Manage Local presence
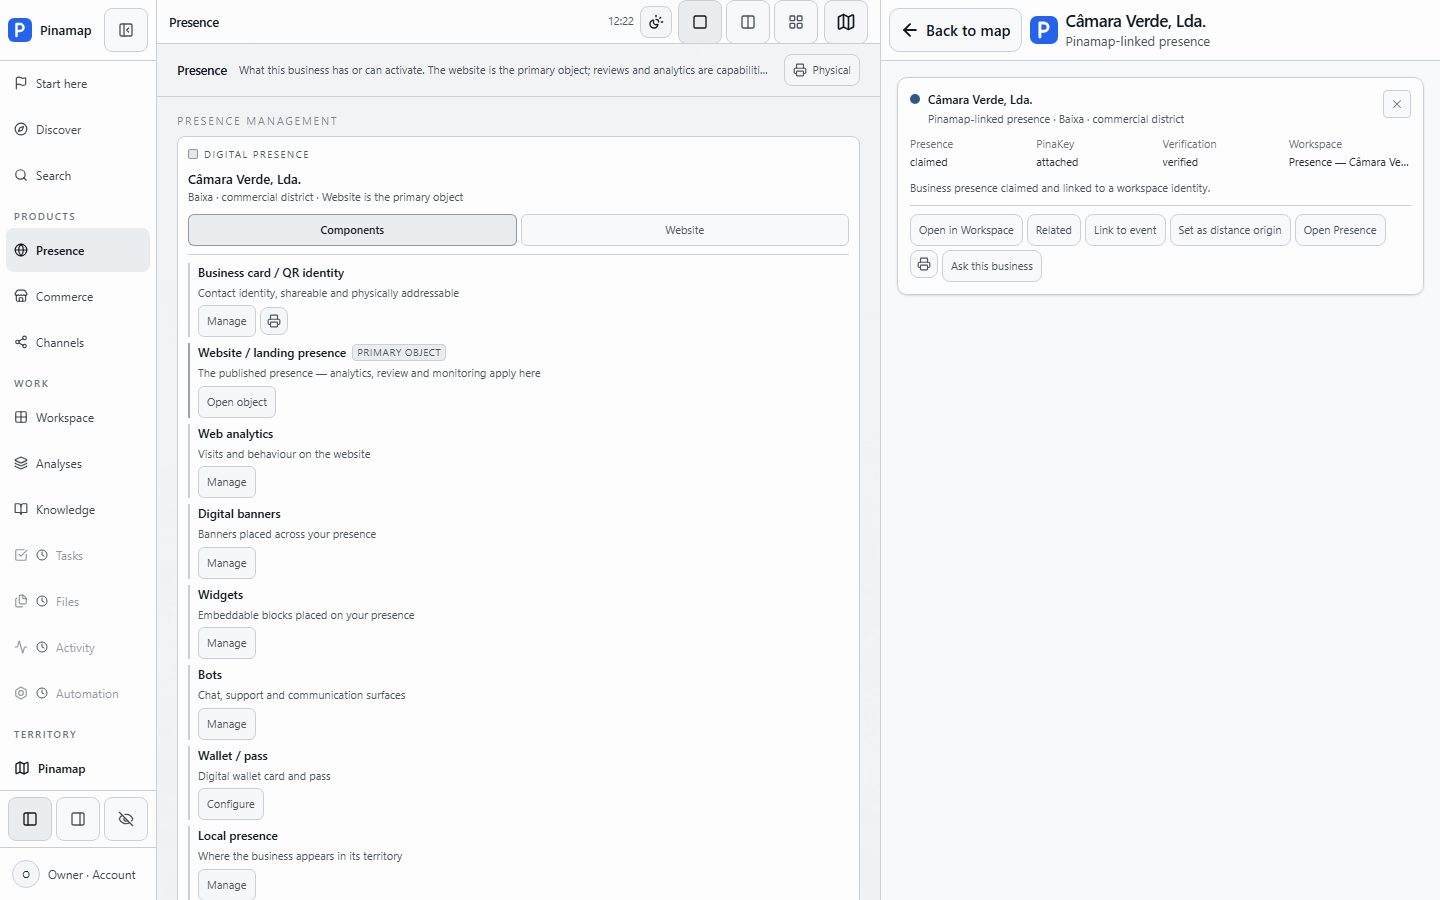 point(227,885)
